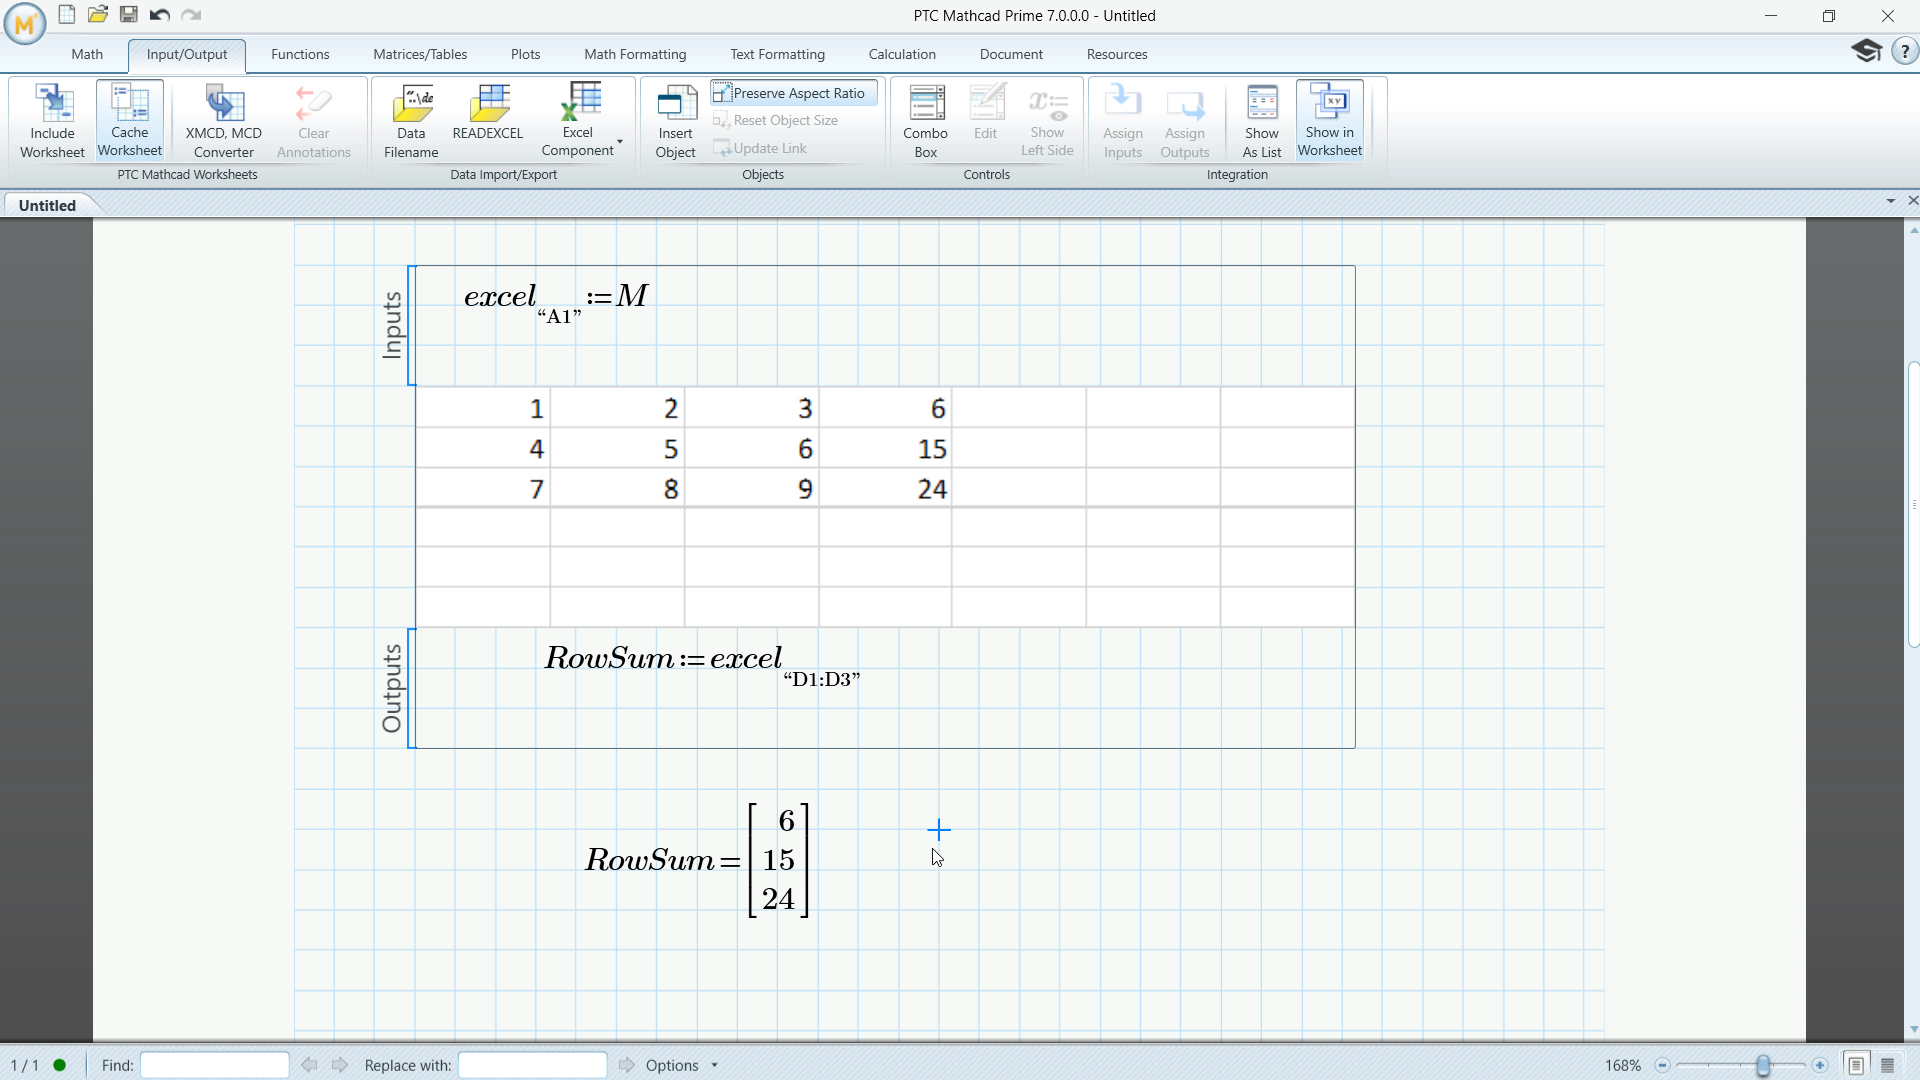
Task: Close the Untitled worksheet tab
Action: pos(1912,201)
